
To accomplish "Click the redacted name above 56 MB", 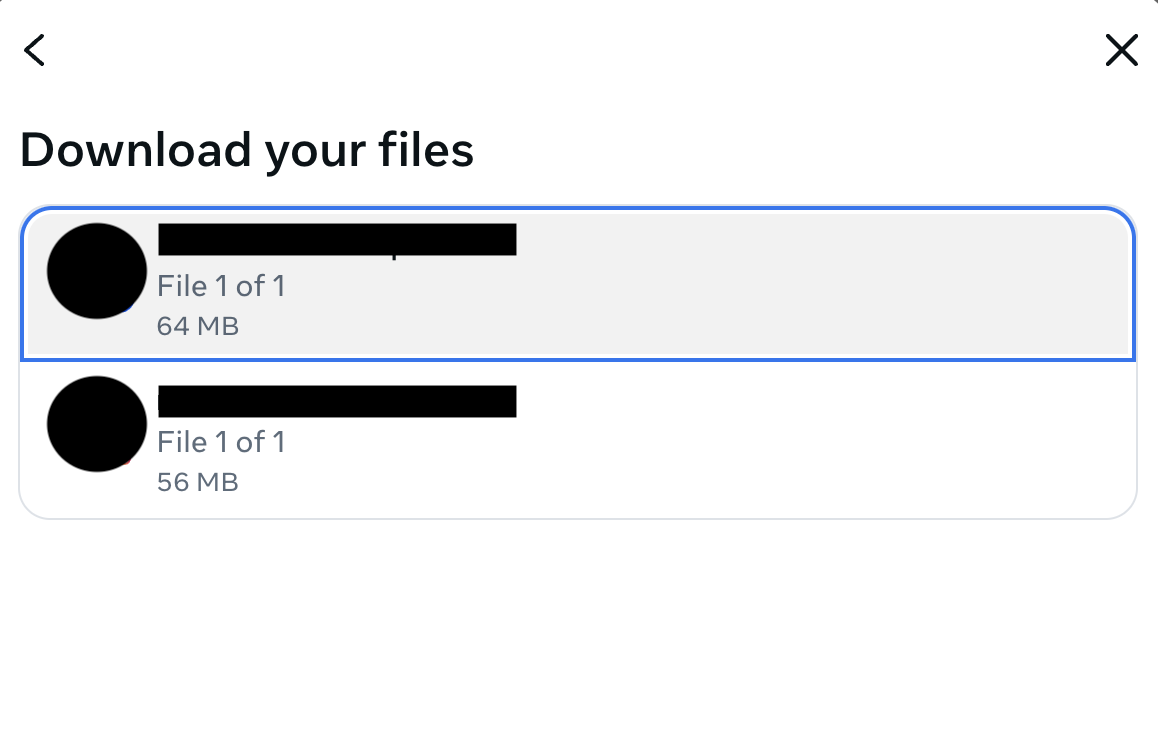I will click(337, 401).
